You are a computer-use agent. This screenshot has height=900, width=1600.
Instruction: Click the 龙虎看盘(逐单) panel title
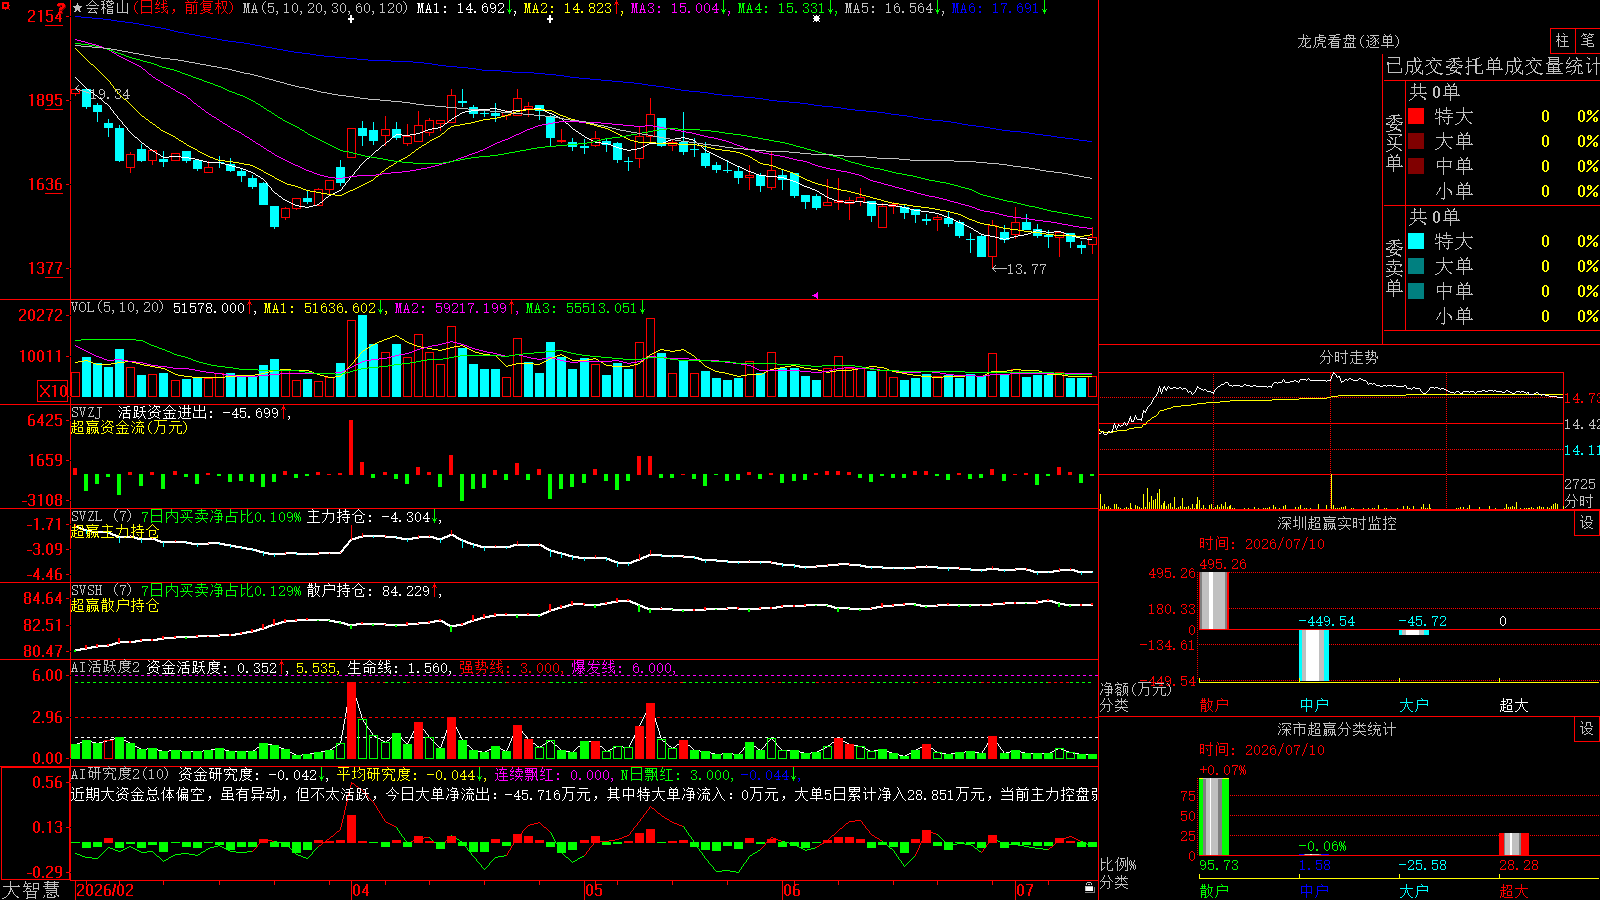point(1349,41)
